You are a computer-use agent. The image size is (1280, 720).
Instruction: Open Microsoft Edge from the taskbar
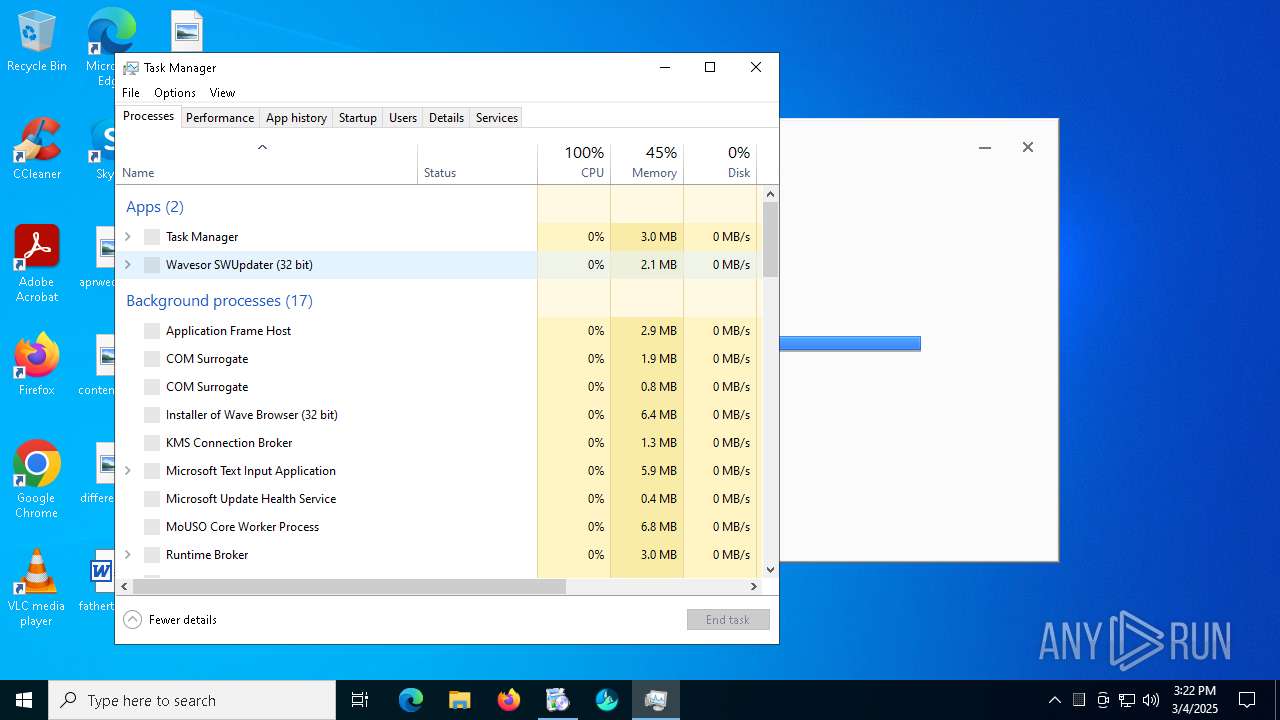tap(411, 700)
